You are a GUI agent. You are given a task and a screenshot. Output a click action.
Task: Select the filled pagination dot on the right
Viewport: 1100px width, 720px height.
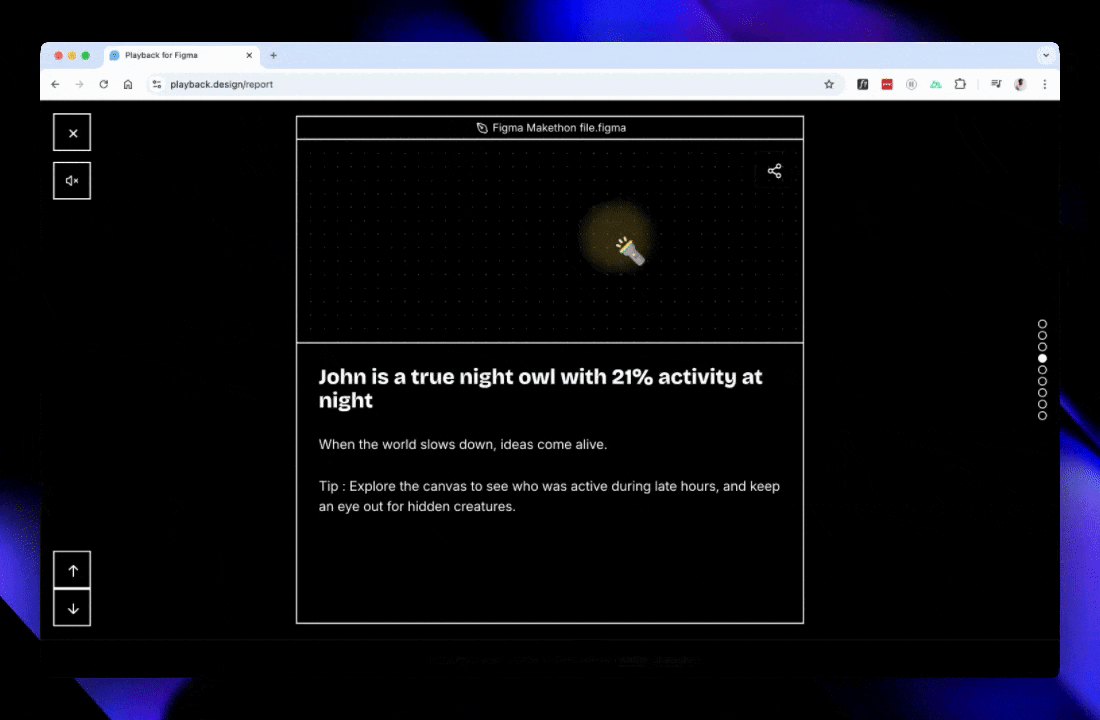1042,358
